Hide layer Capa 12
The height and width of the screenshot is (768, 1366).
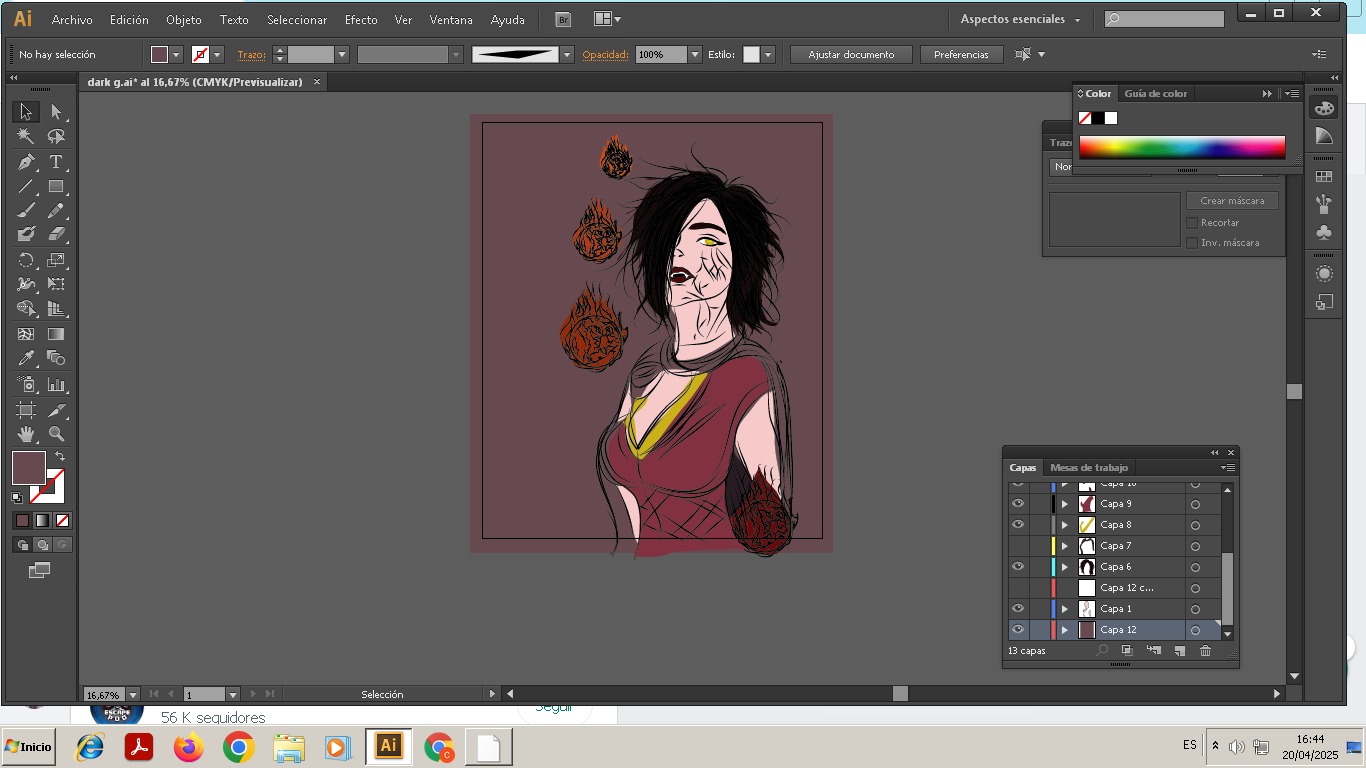tap(1018, 630)
